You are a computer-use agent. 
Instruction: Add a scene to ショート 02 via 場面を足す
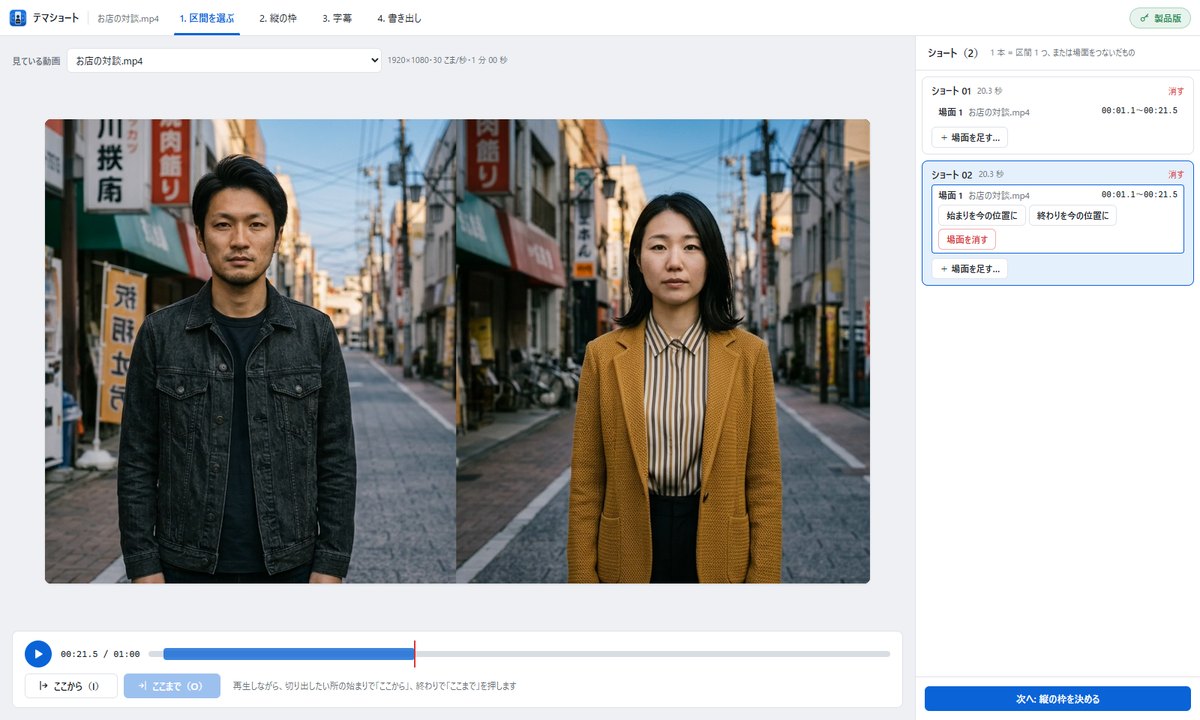click(x=969, y=268)
